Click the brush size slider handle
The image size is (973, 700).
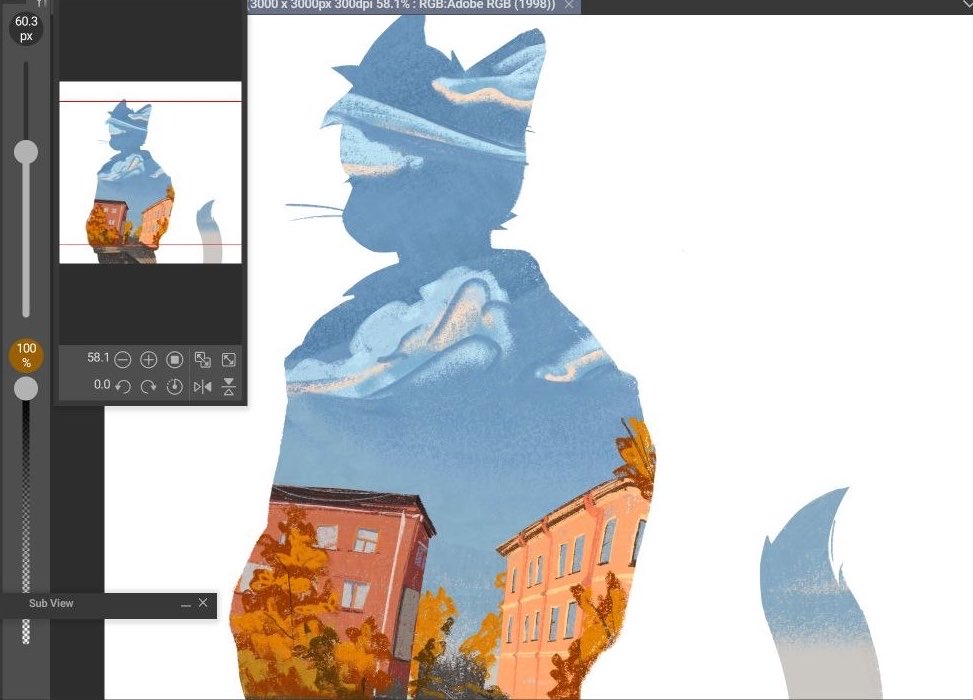point(26,152)
